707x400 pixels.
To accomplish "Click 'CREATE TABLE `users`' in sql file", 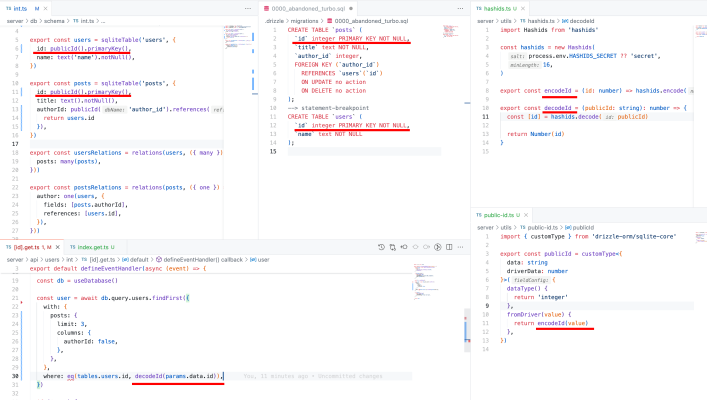I will [x=321, y=117].
